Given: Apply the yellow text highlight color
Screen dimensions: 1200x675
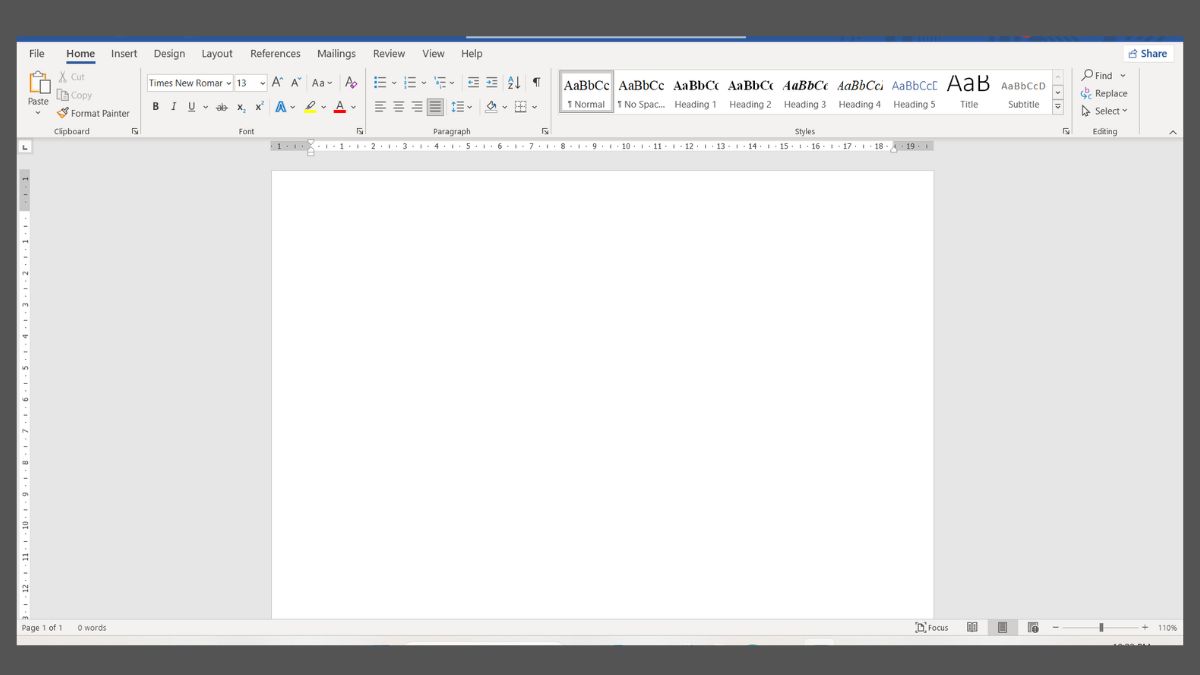Looking at the screenshot, I should 311,107.
